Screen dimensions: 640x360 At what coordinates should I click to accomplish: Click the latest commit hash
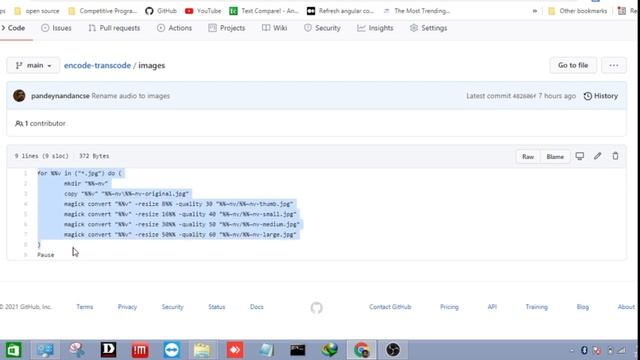click(524, 96)
